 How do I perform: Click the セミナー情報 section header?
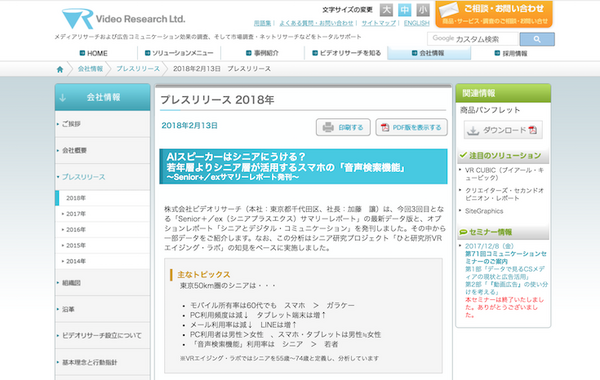coord(503,232)
